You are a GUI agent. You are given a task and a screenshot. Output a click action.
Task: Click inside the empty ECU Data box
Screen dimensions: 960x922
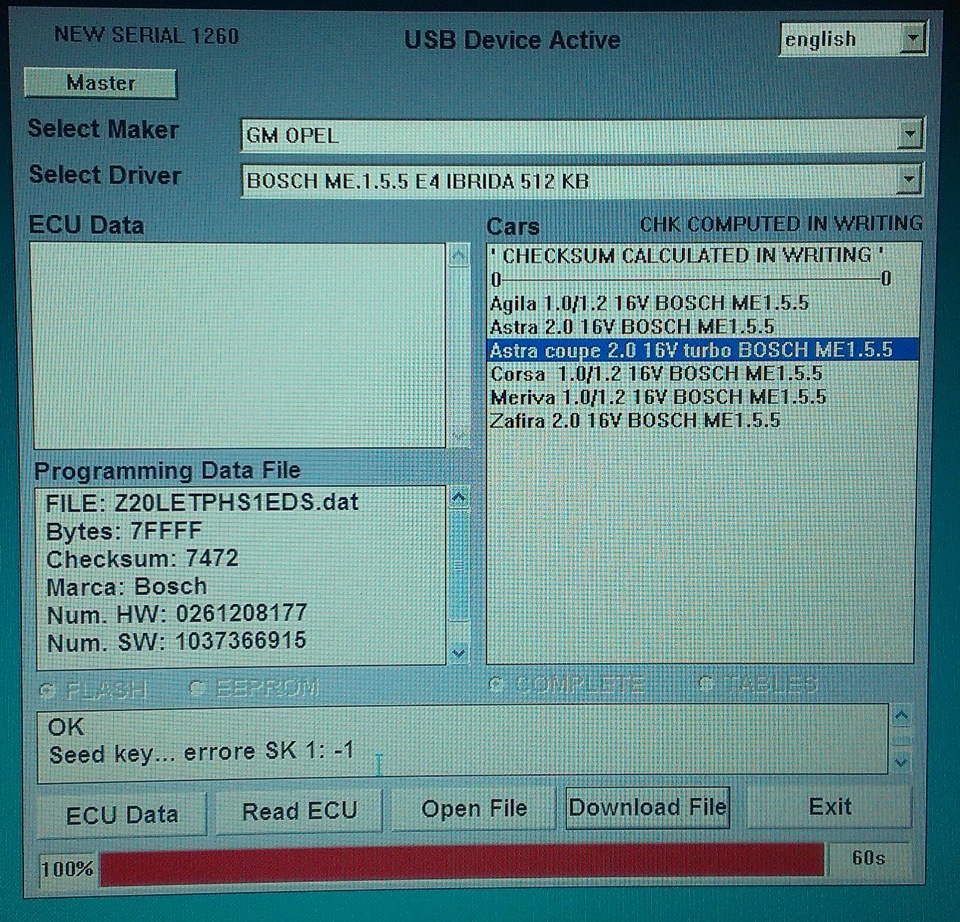point(239,346)
